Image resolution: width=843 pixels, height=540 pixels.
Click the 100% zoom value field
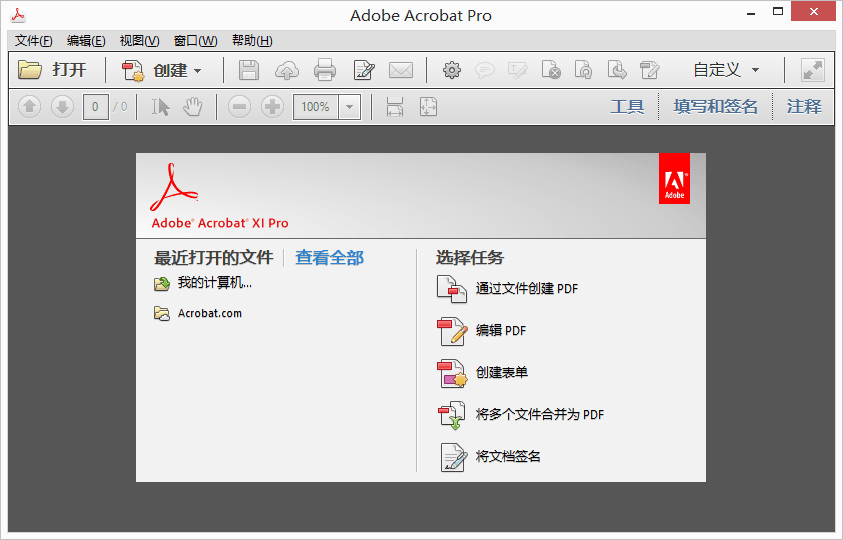point(316,106)
